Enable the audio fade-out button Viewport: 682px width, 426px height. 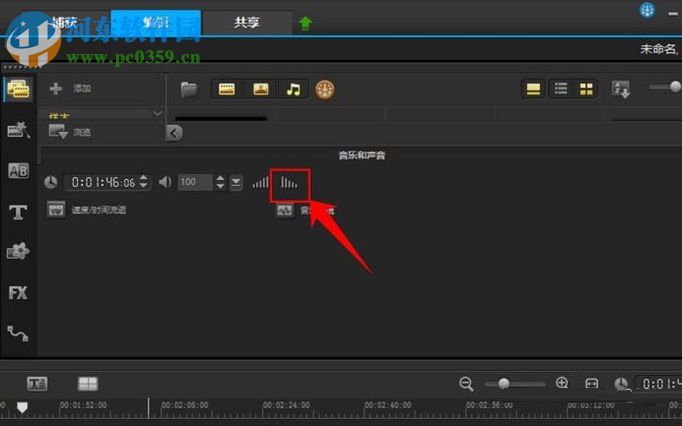[289, 183]
